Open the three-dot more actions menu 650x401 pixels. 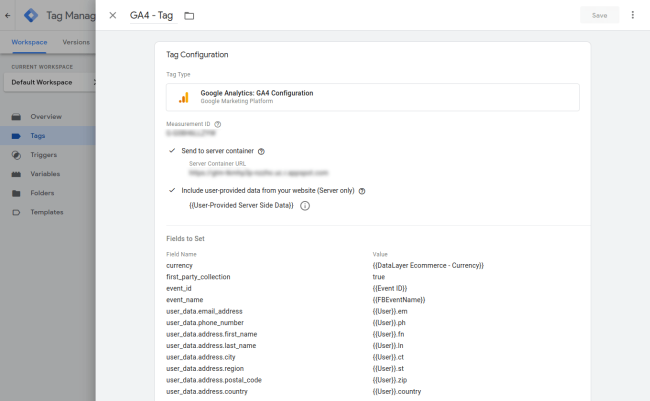632,16
